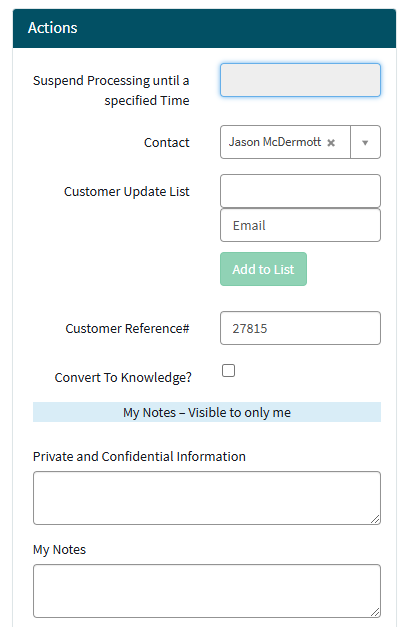The width and height of the screenshot is (403, 627).
Task: Grab the Private and Confidential textarea resize handle
Action: [375, 519]
